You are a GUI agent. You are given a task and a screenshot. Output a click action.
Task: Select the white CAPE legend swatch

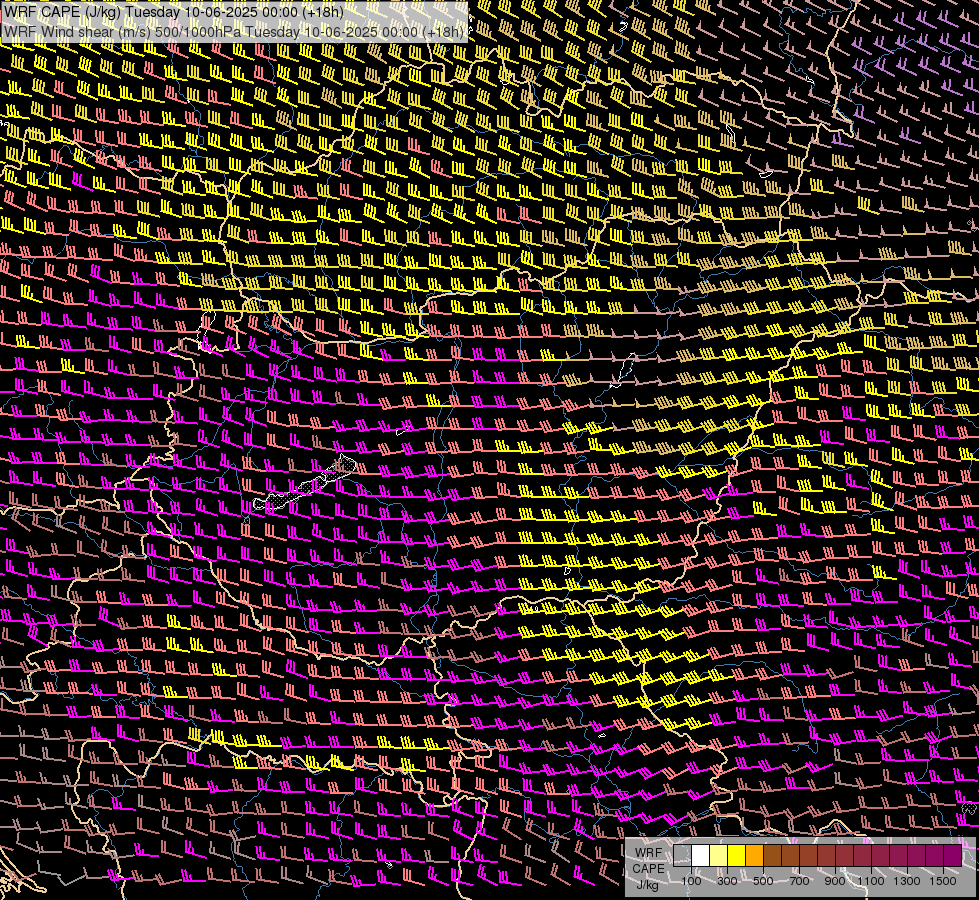coord(701,856)
